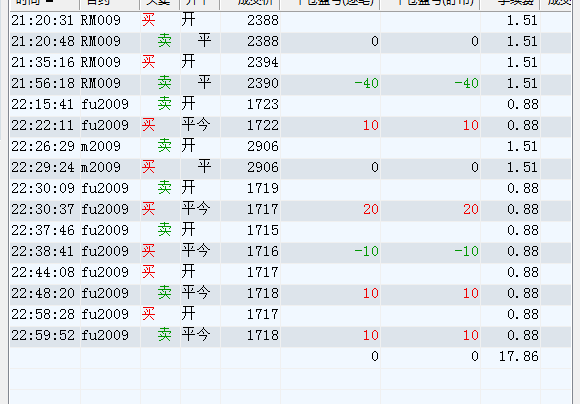The height and width of the screenshot is (404, 580).
Task: Click the red 买 in the 21:20:31 row
Action: click(148, 20)
